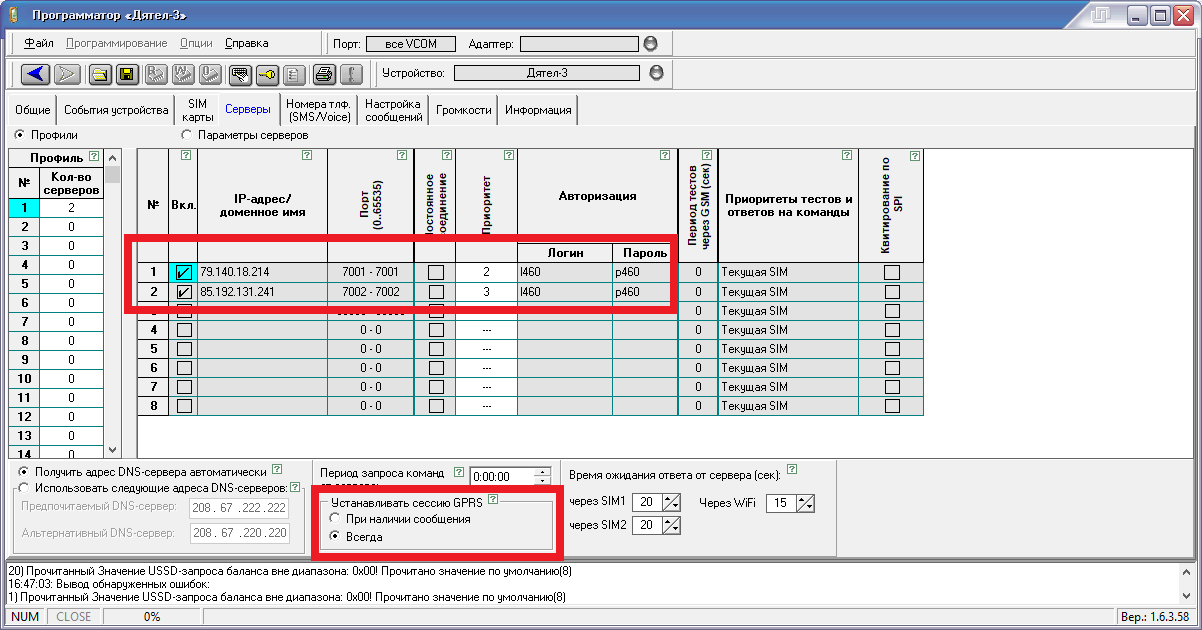Screen dimensions: 1202x630
Task: Click Через WiFi wait time spinner
Action: tap(806, 503)
